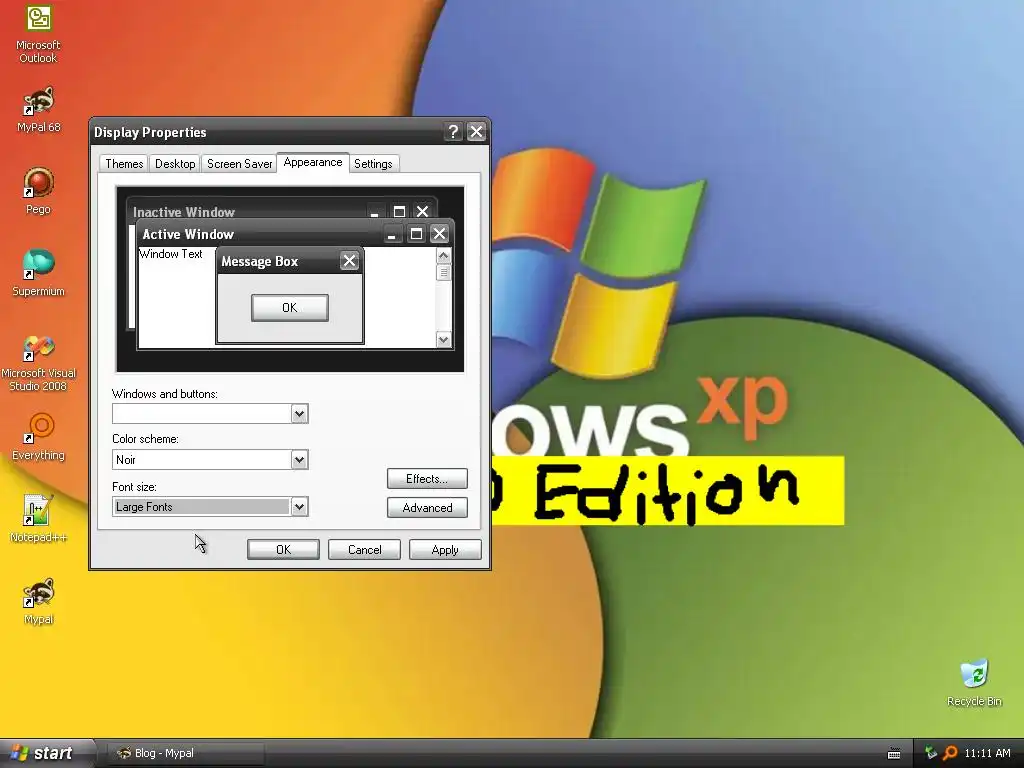Click the network tray icon
Screen dimensions: 1024x768
[x=931, y=753]
